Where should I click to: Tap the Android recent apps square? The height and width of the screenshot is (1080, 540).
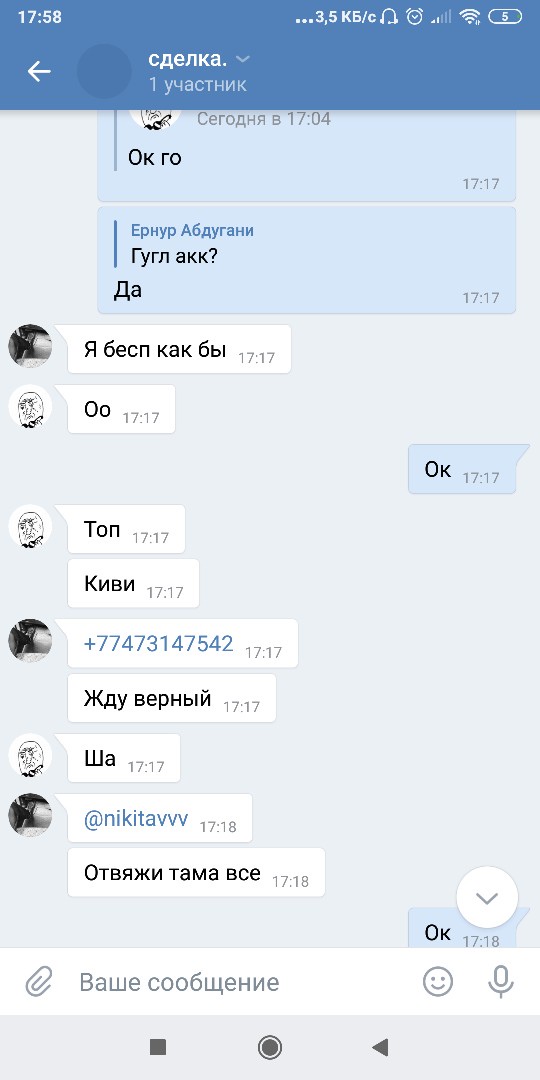pyautogui.click(x=158, y=1048)
